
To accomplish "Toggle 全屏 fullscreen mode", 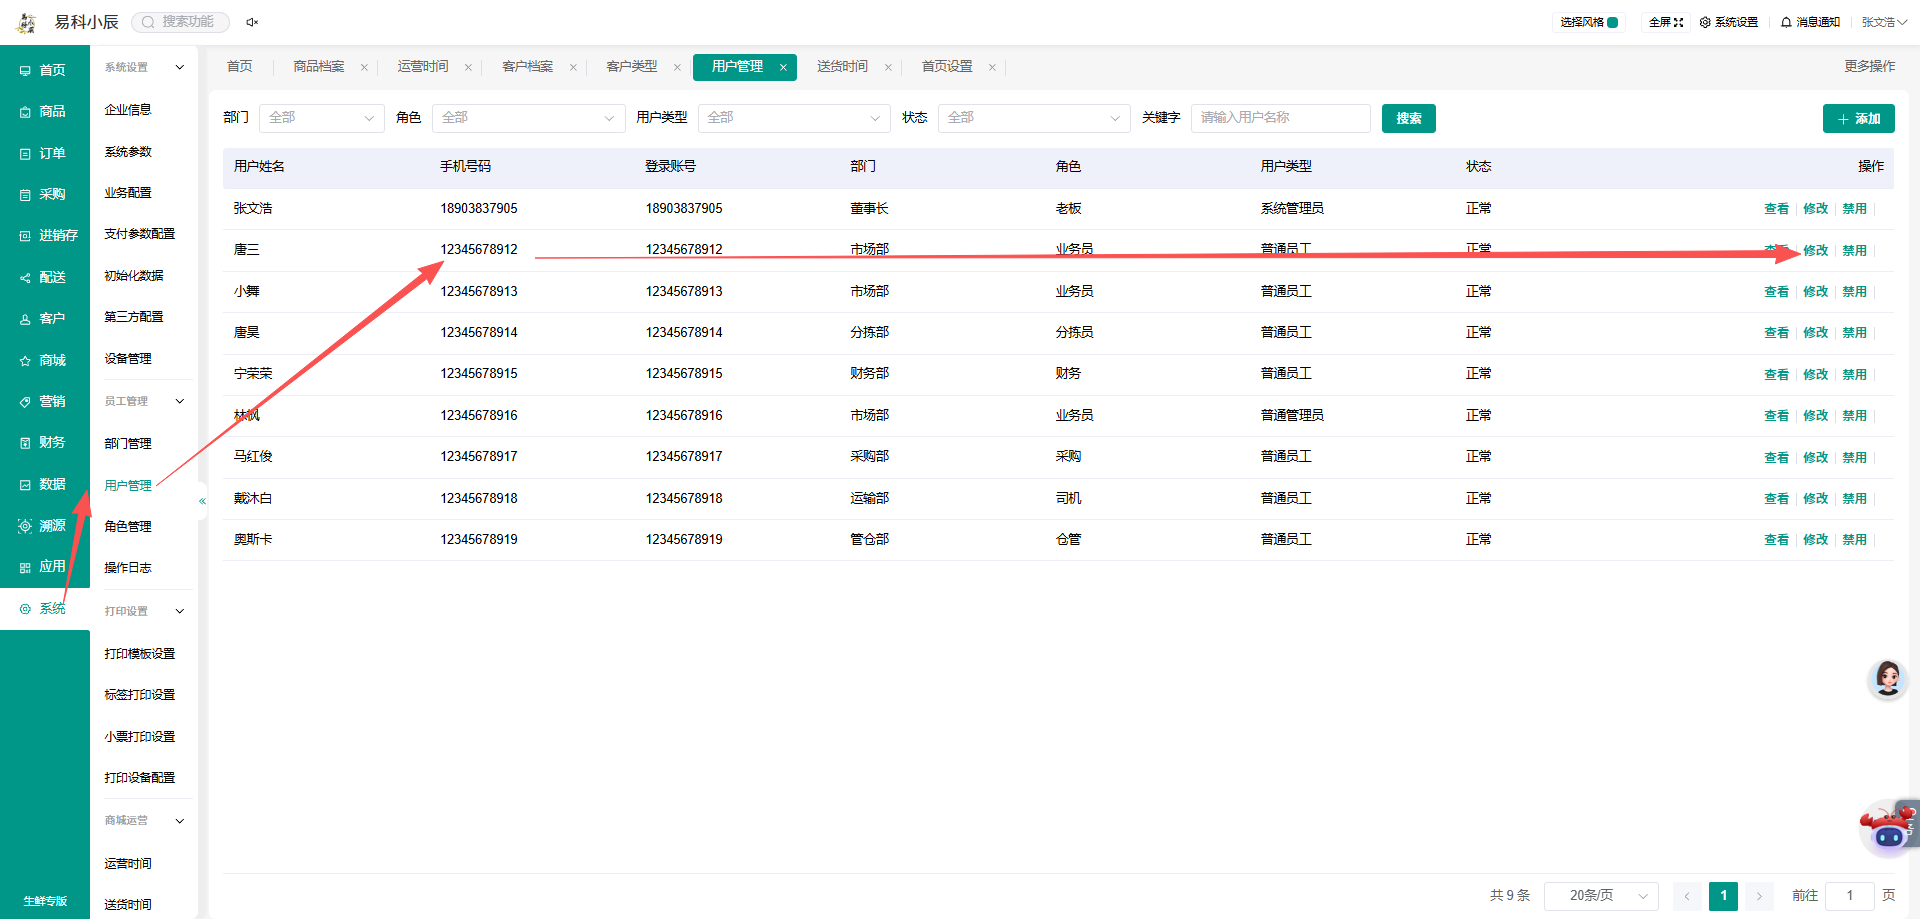I will click(x=1666, y=22).
